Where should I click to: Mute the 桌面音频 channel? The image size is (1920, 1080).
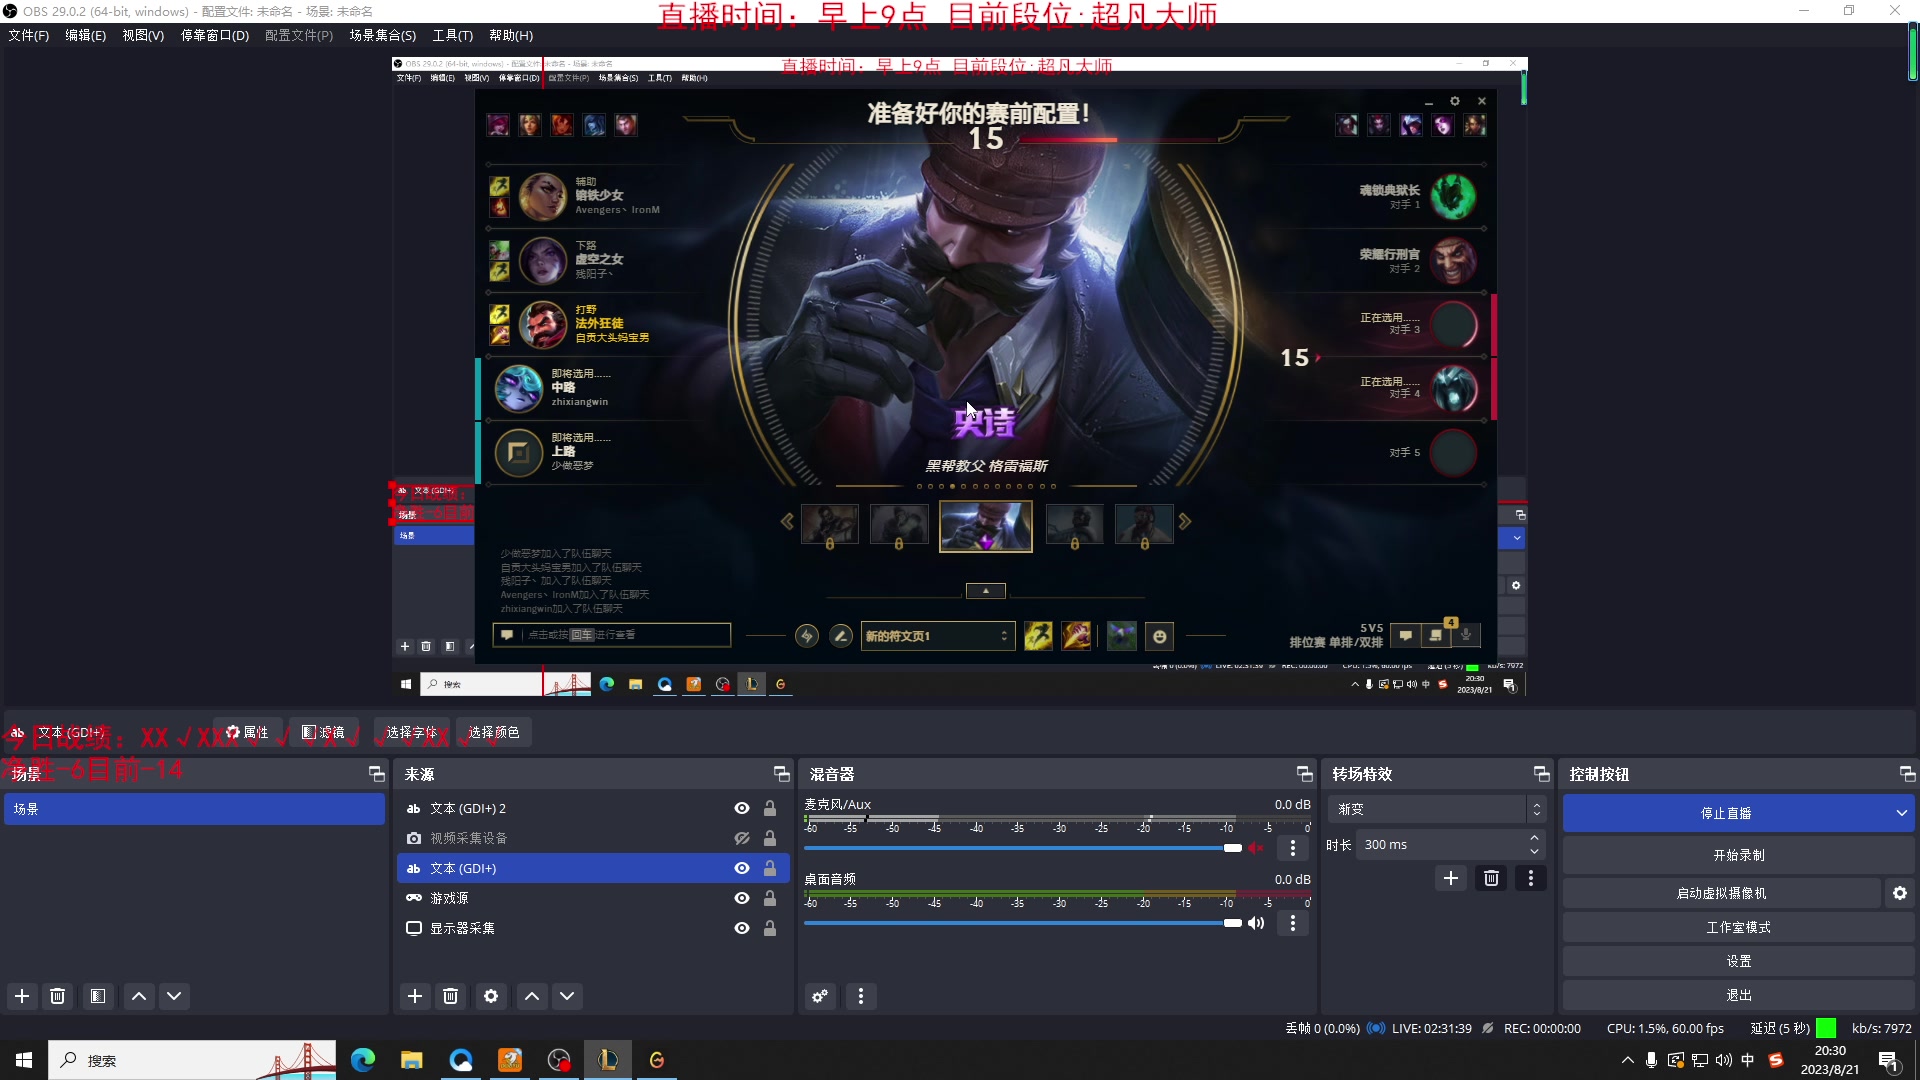pyautogui.click(x=1256, y=923)
